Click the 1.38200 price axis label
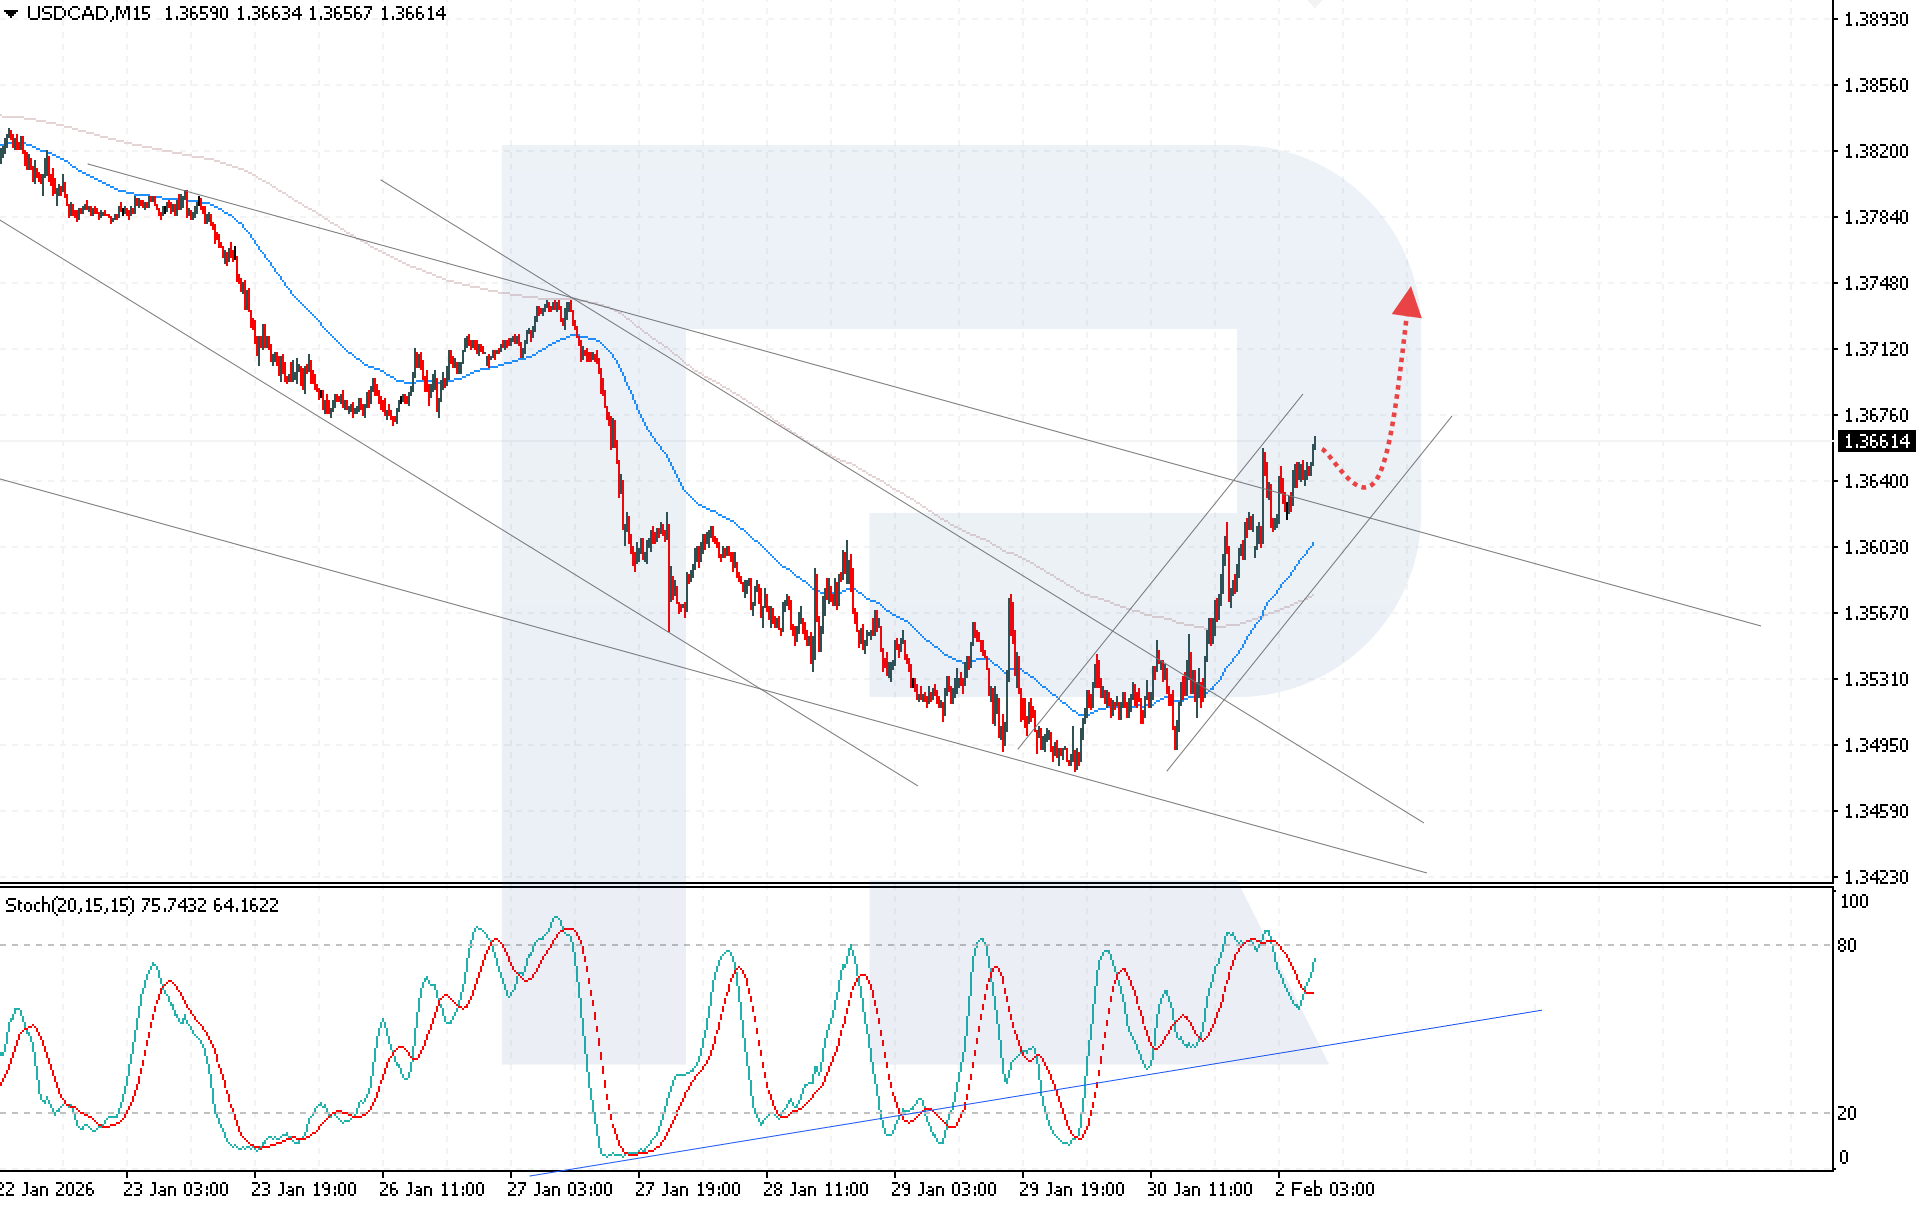1924x1210 pixels. (1876, 151)
